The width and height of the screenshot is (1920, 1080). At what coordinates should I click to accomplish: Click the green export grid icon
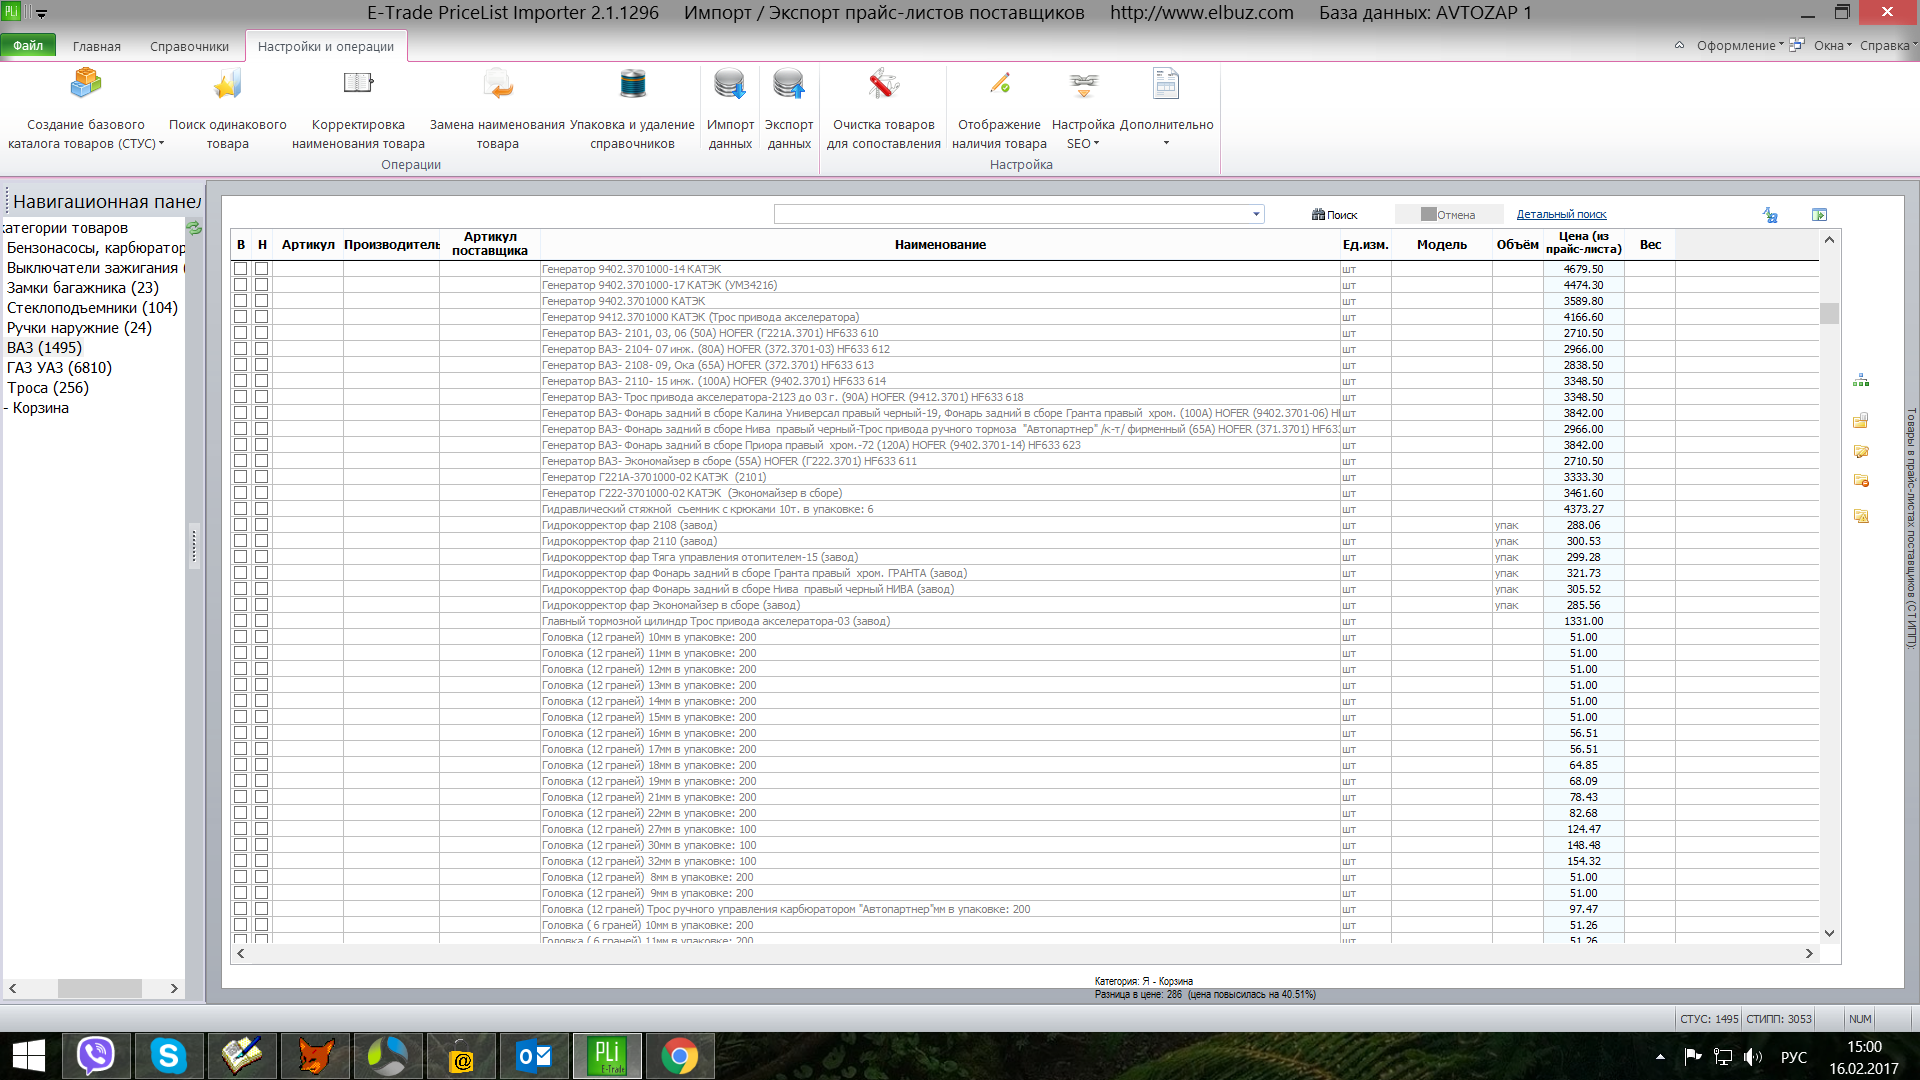pyautogui.click(x=1819, y=215)
